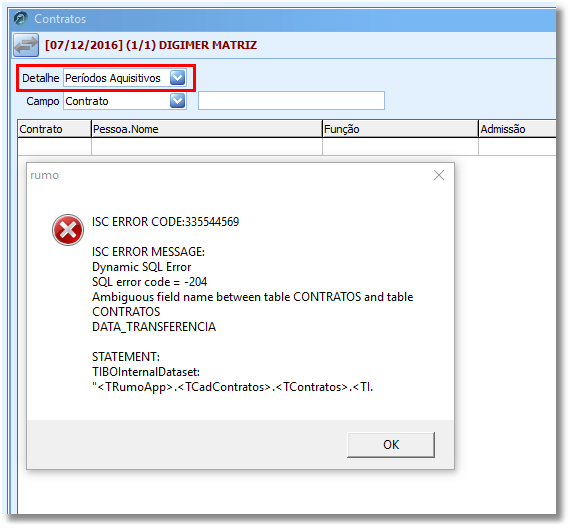Viewport: 570px width, 528px height.
Task: Click the red error X icon
Action: pyautogui.click(x=68, y=230)
